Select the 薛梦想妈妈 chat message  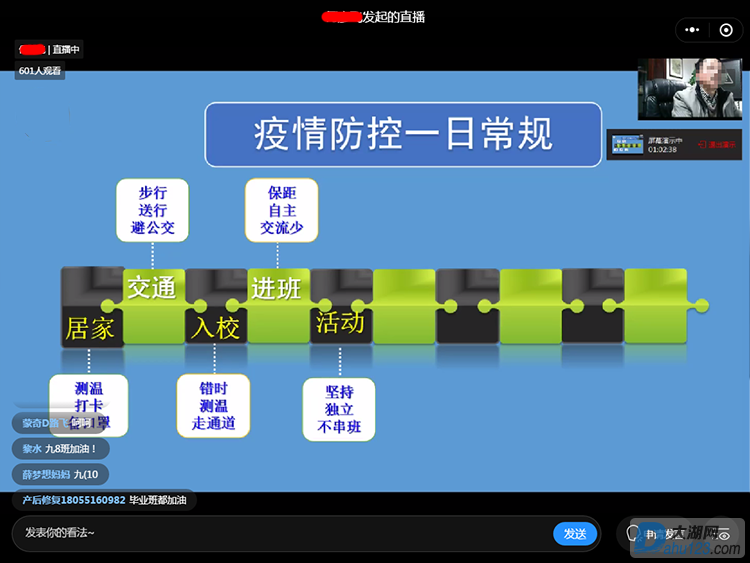[x=60, y=475]
